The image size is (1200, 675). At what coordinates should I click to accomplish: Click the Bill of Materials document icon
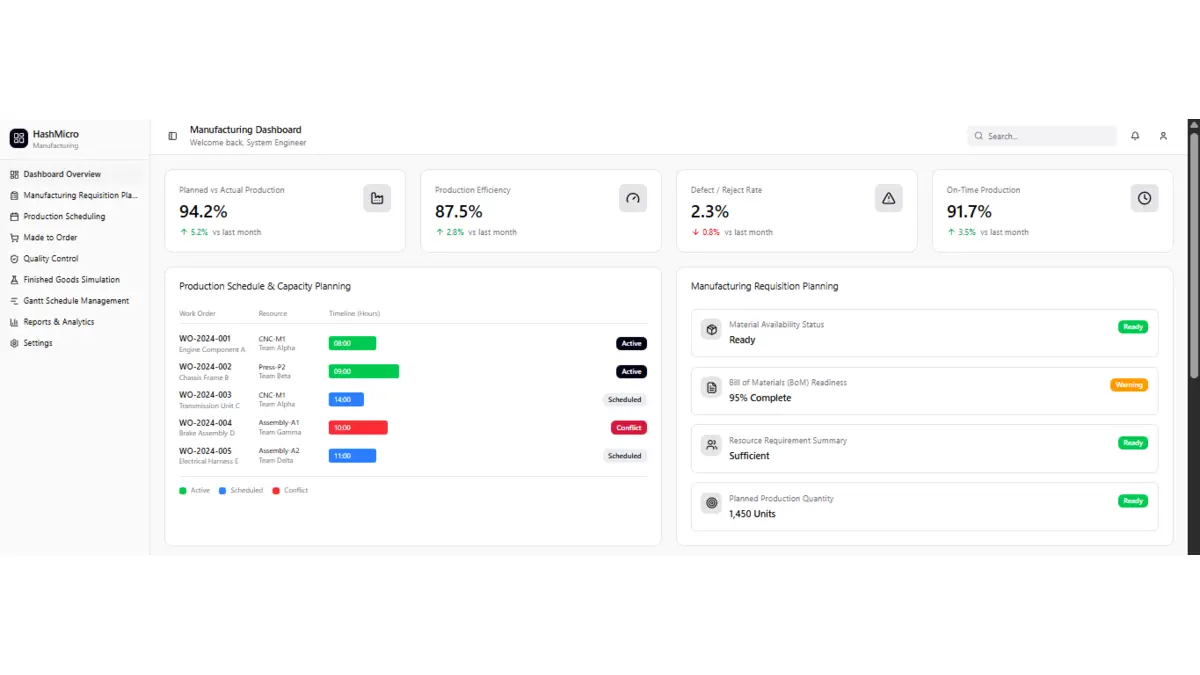711,387
